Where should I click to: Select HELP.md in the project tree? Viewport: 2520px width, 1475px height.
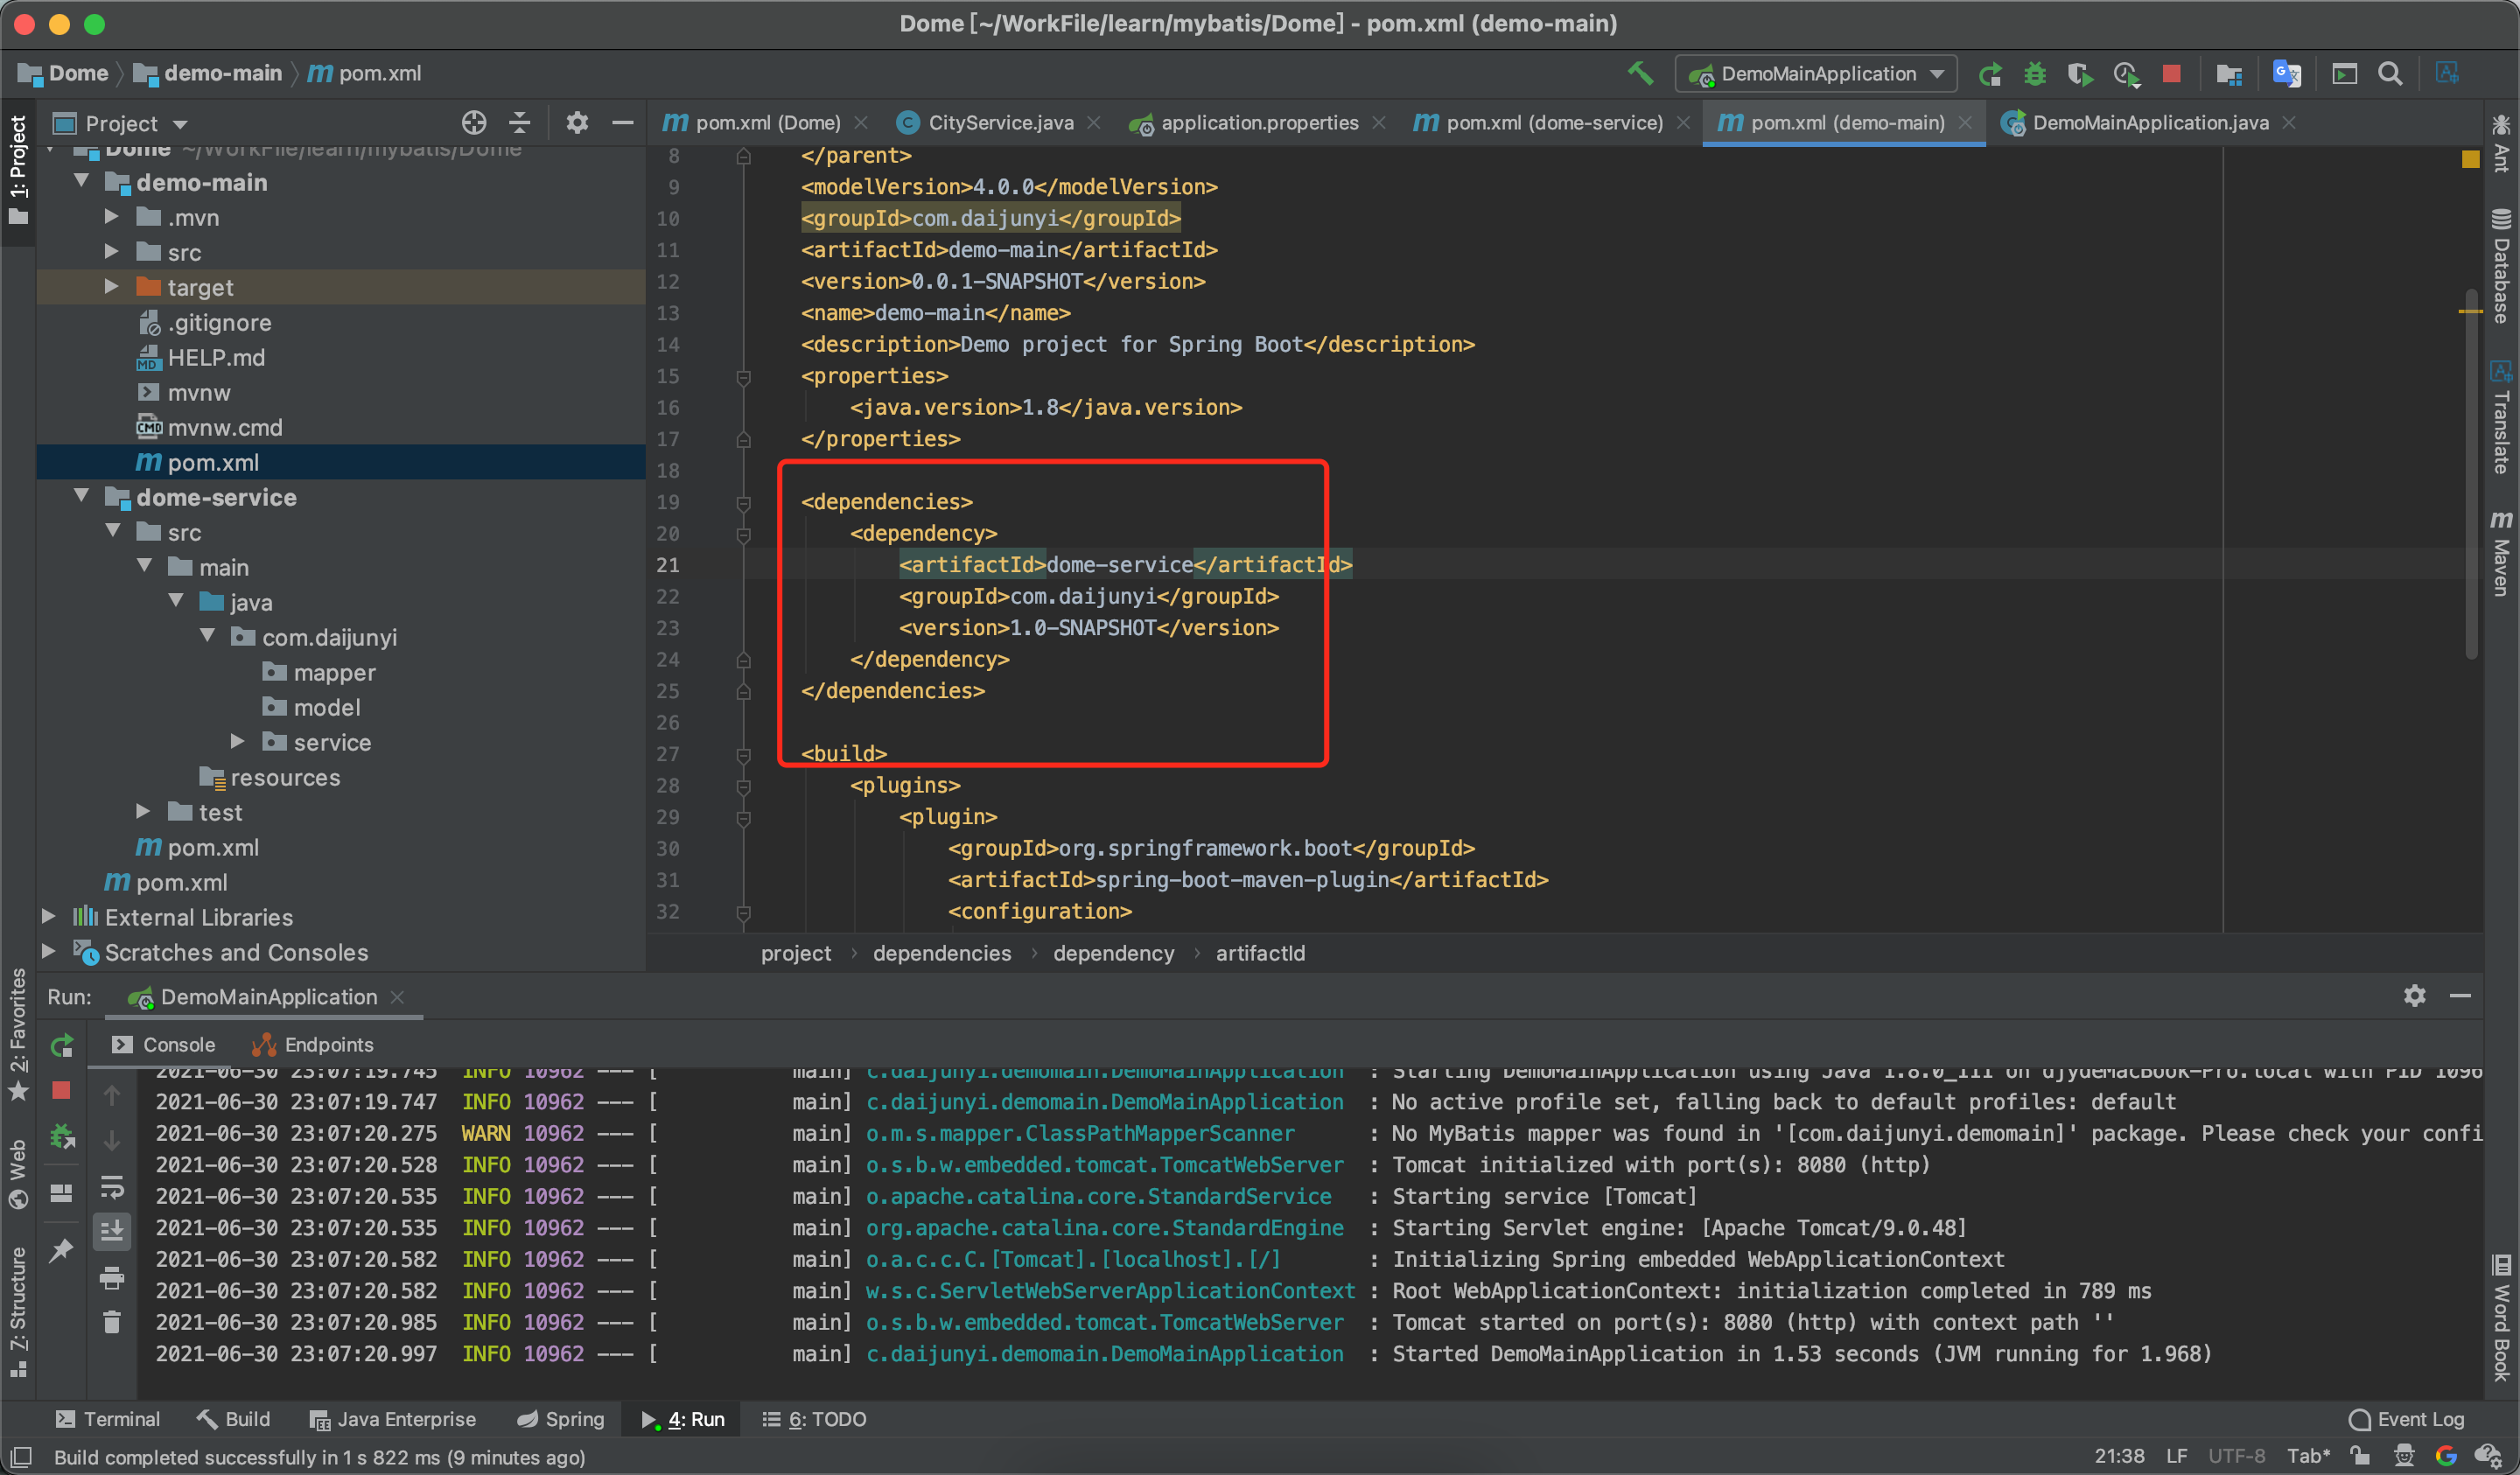216,357
